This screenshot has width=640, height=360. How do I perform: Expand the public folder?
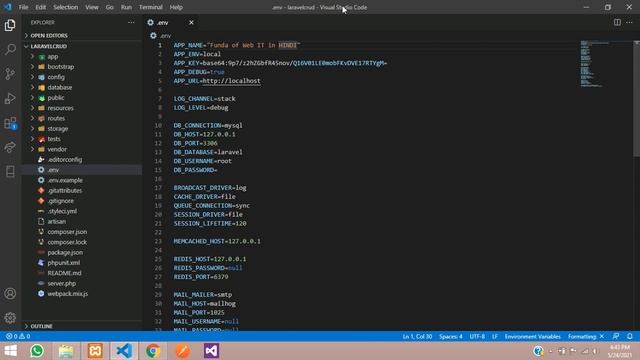click(x=82, y=98)
